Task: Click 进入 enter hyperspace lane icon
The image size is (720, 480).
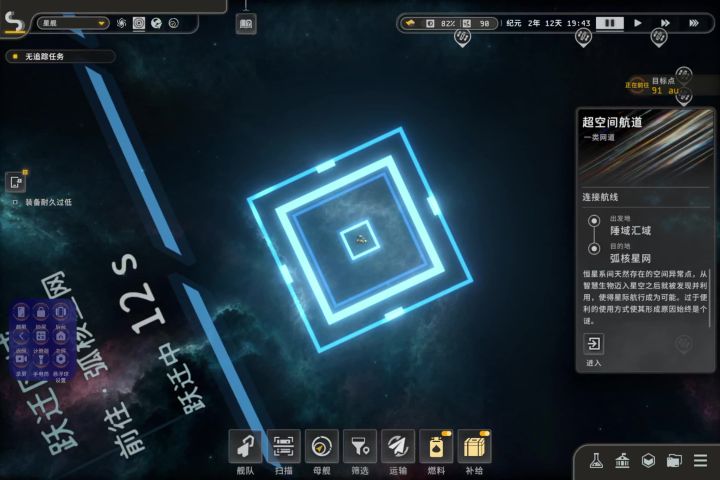Action: point(593,344)
